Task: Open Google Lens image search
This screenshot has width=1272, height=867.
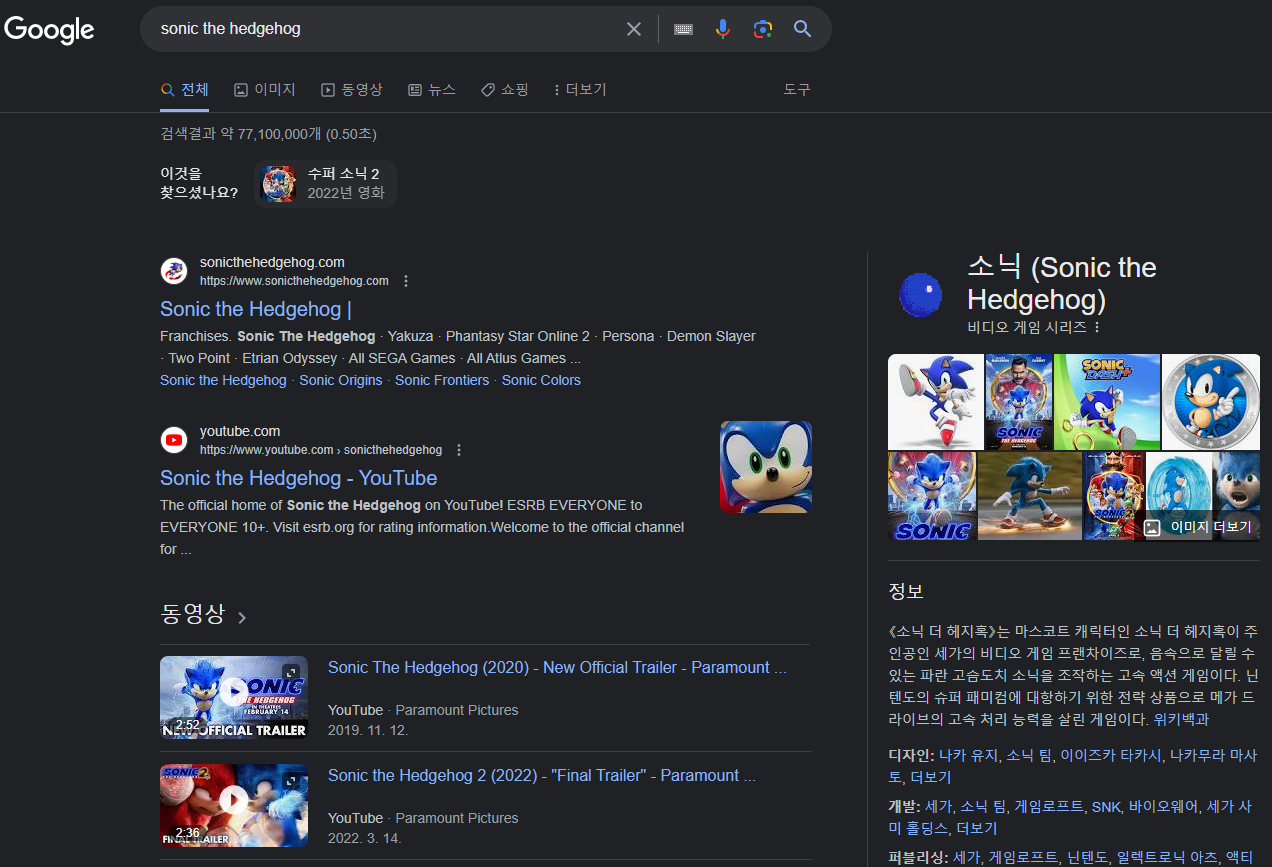Action: [763, 29]
